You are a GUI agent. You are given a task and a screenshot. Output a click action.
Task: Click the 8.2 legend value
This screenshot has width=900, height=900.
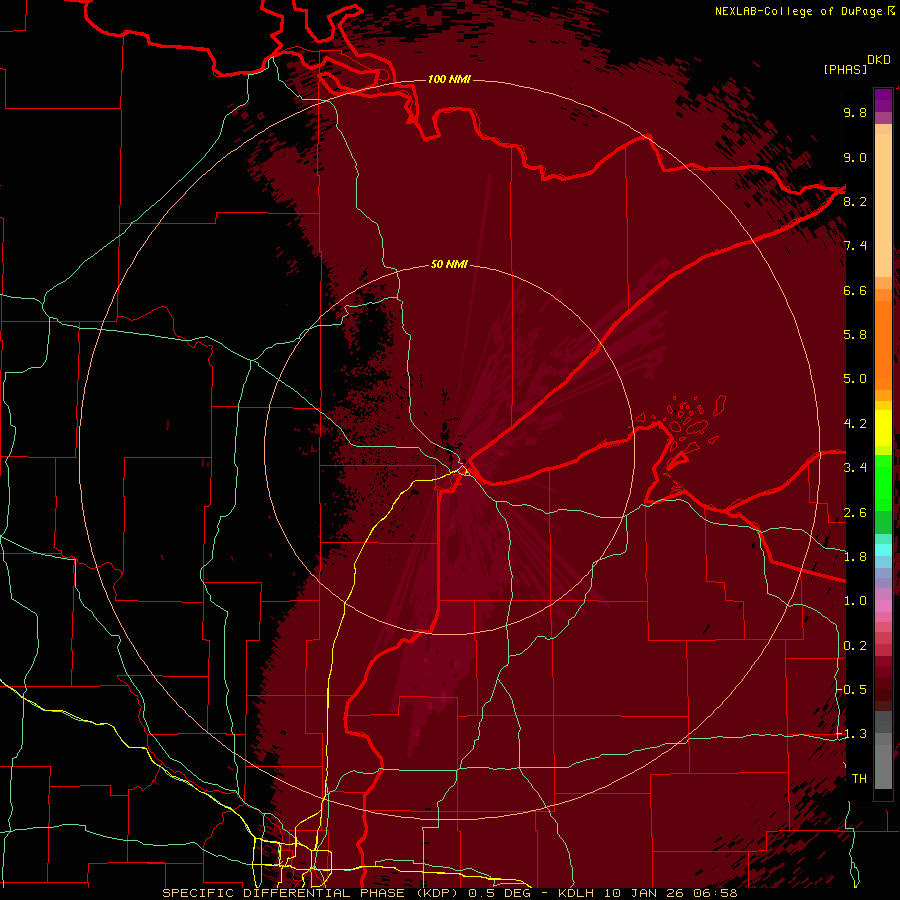pyautogui.click(x=855, y=201)
